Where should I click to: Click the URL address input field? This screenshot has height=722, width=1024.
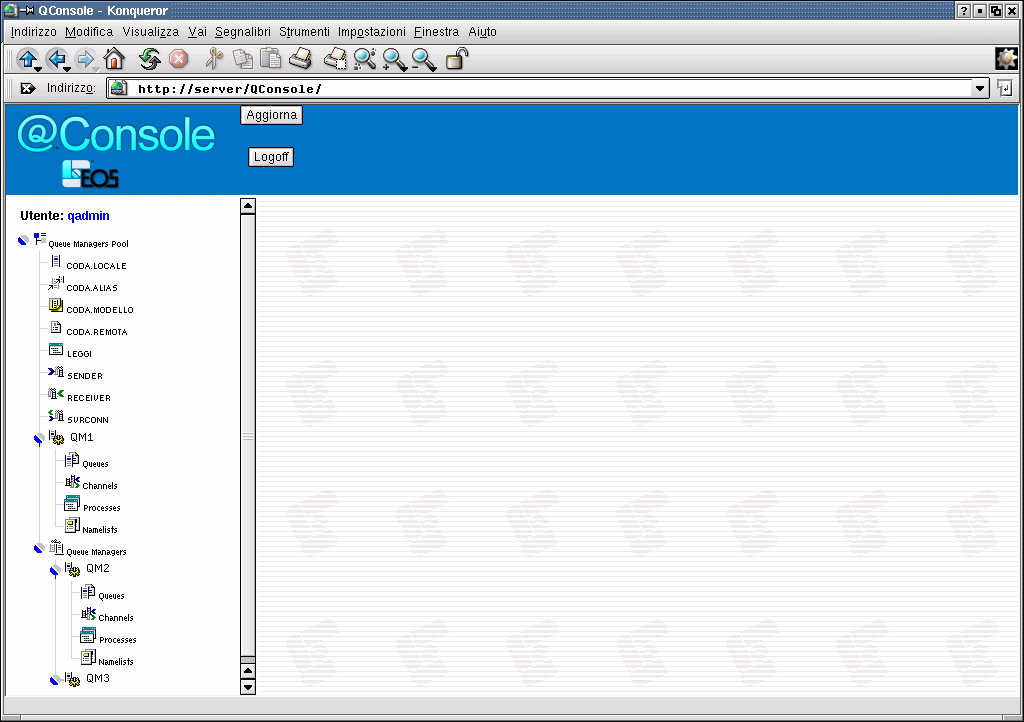click(550, 88)
